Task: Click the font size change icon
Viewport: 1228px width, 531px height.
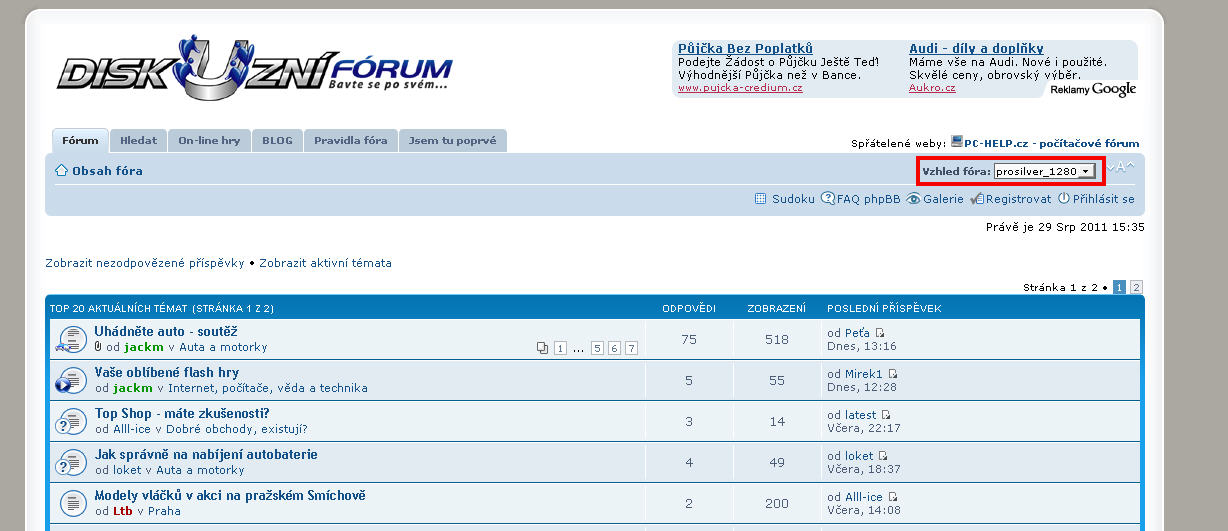Action: pyautogui.click(x=1122, y=169)
